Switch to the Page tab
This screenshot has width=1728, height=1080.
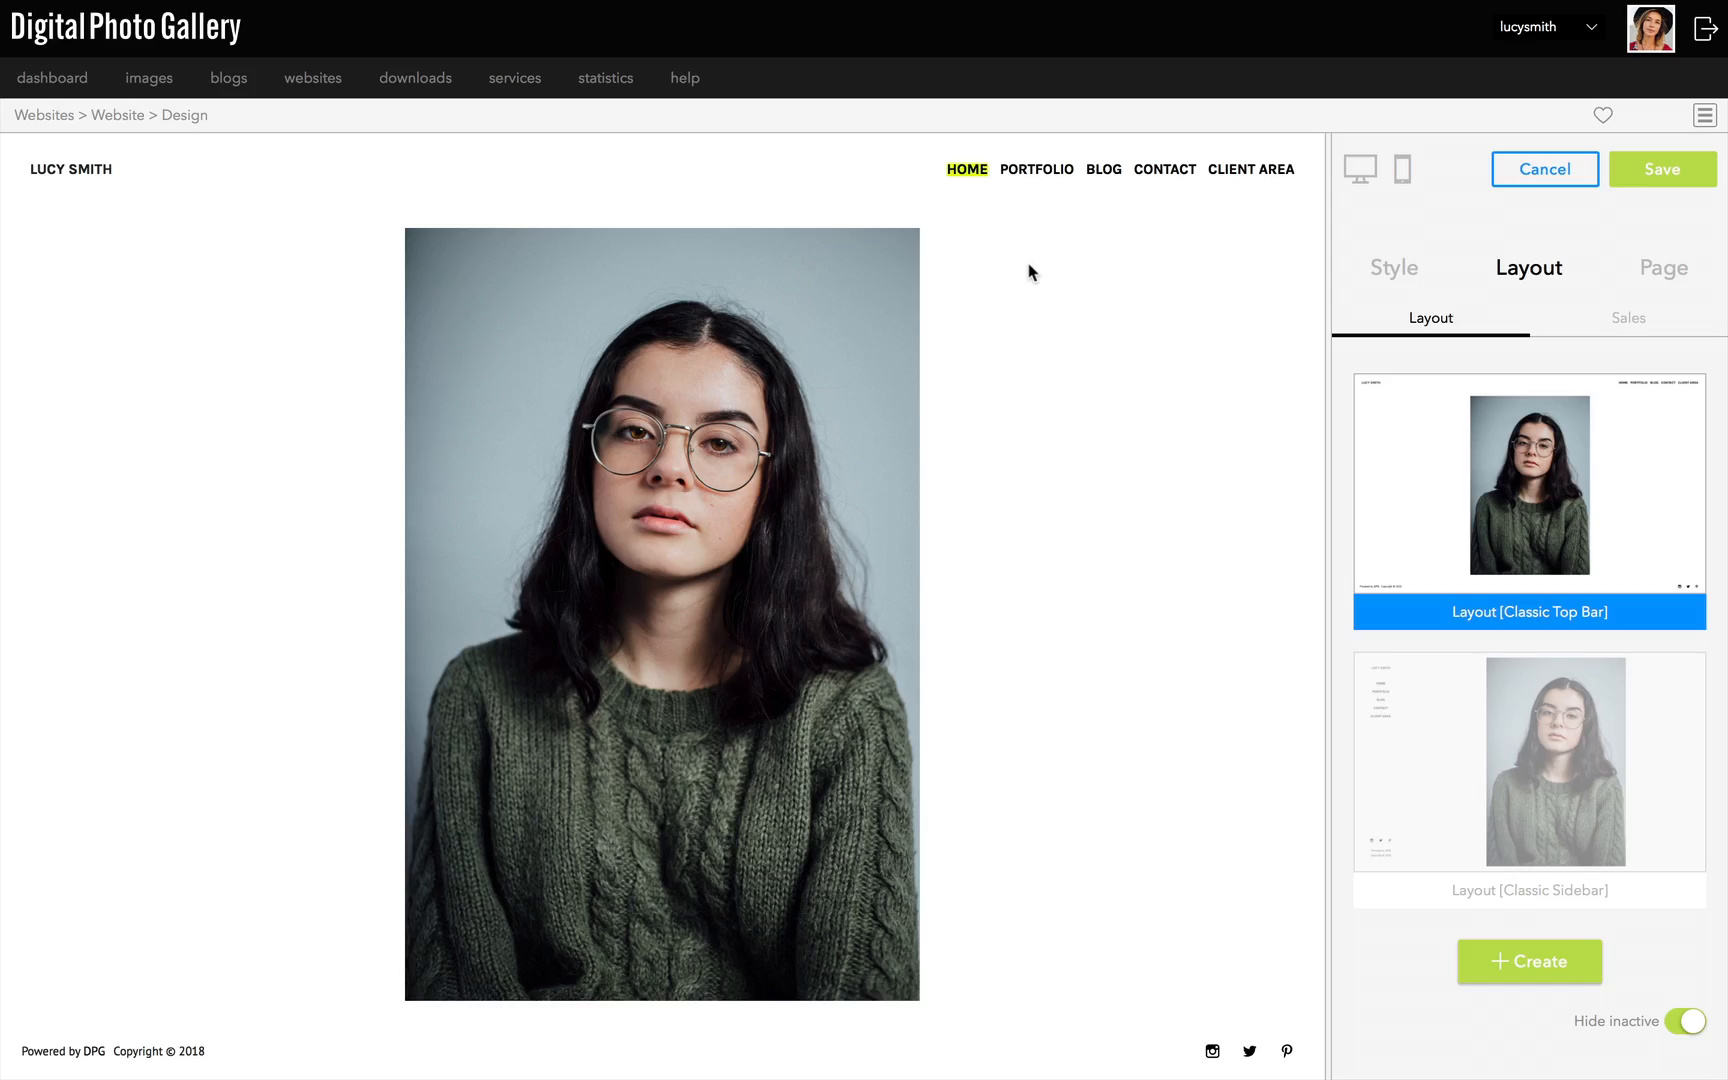click(1664, 268)
